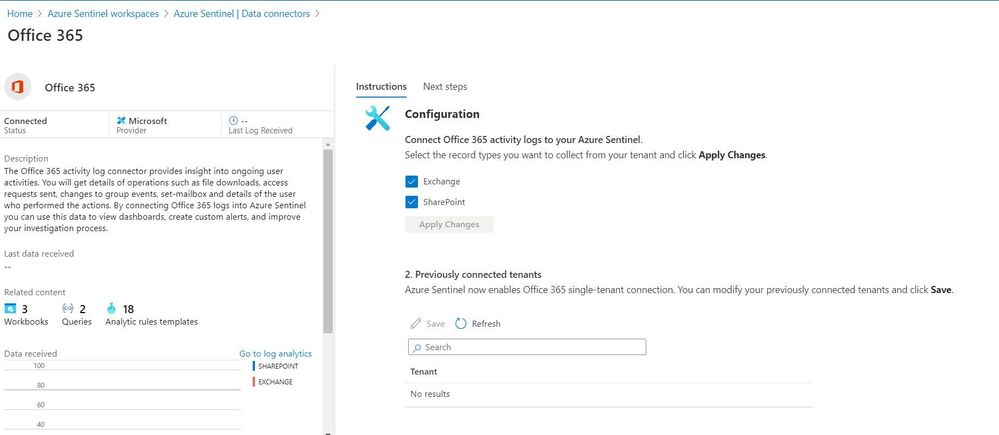Open the Next steps tab
The image size is (999, 435).
(x=445, y=87)
